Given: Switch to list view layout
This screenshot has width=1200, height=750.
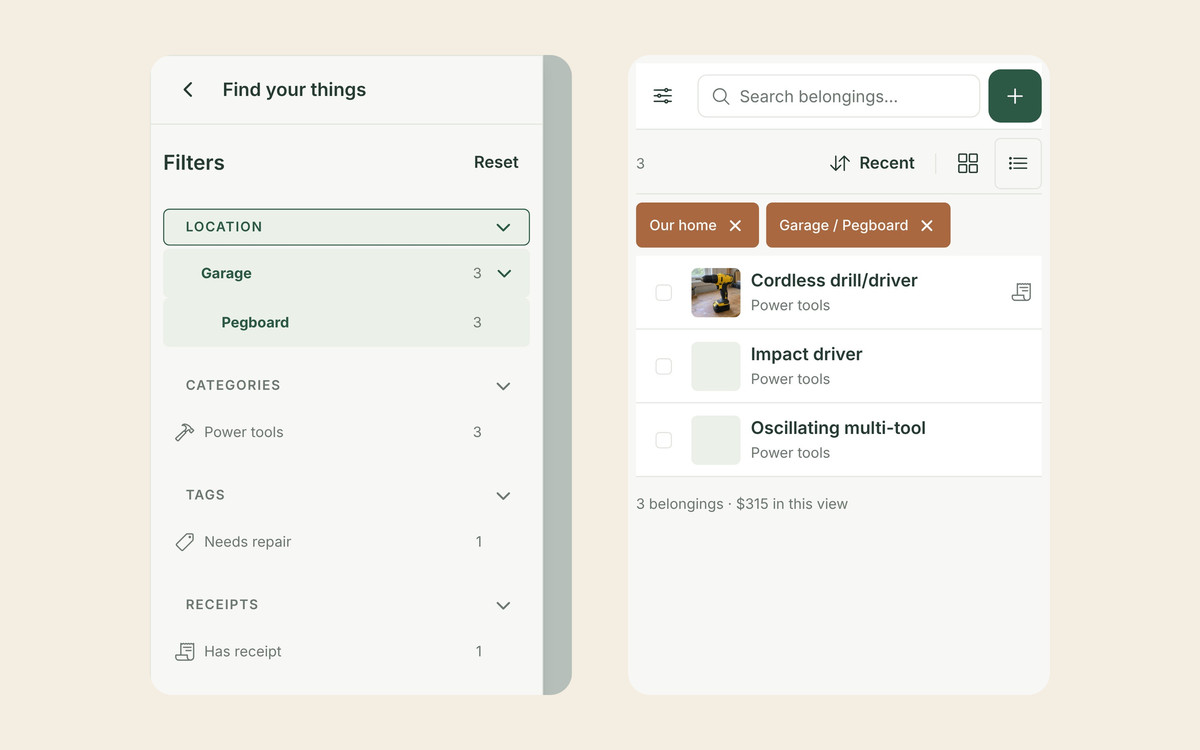Looking at the screenshot, I should [1018, 163].
